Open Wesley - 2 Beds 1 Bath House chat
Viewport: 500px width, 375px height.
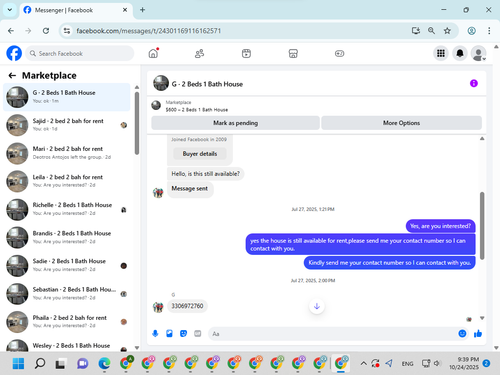[67, 345]
